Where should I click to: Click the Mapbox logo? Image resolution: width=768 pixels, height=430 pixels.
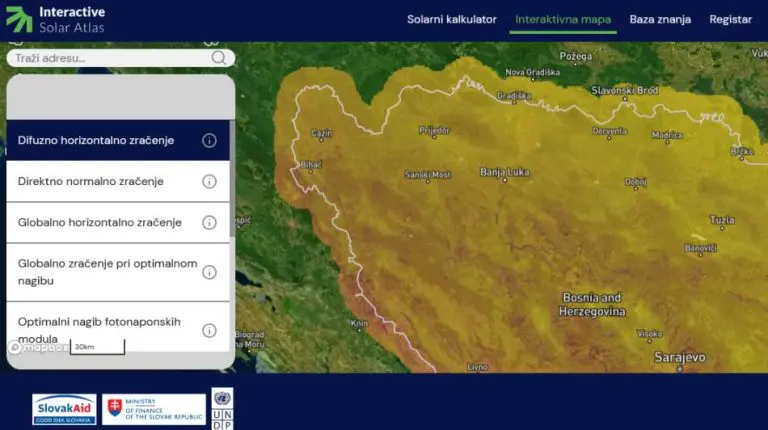39,348
